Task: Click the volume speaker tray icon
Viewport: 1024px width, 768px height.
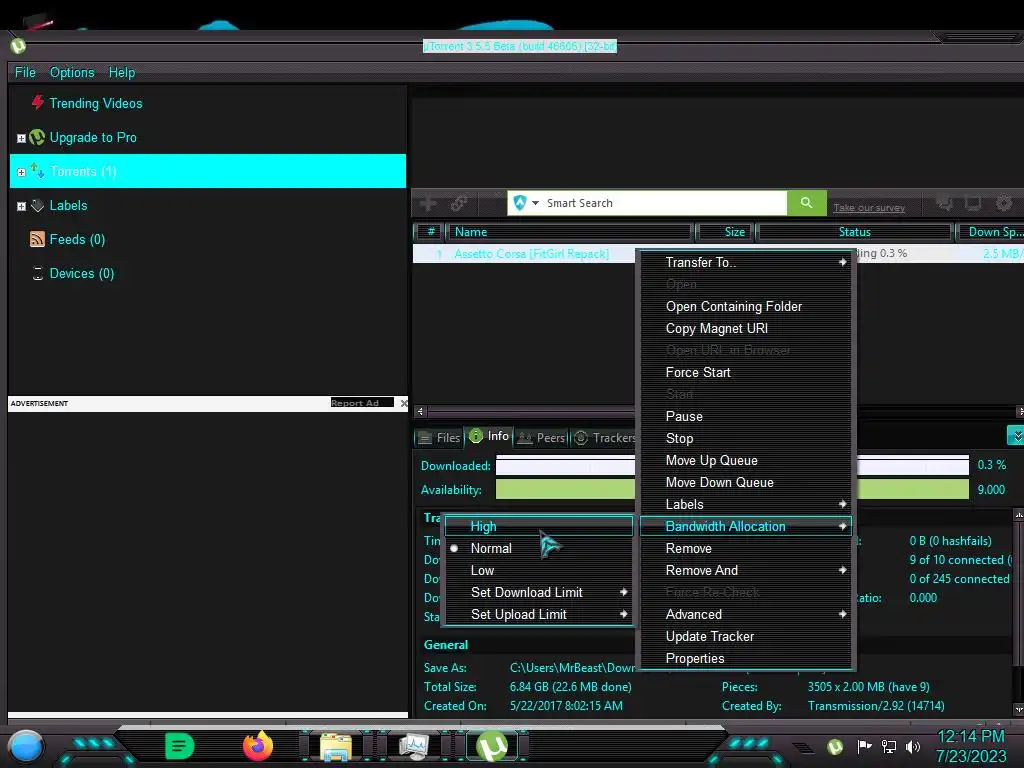Action: (913, 746)
